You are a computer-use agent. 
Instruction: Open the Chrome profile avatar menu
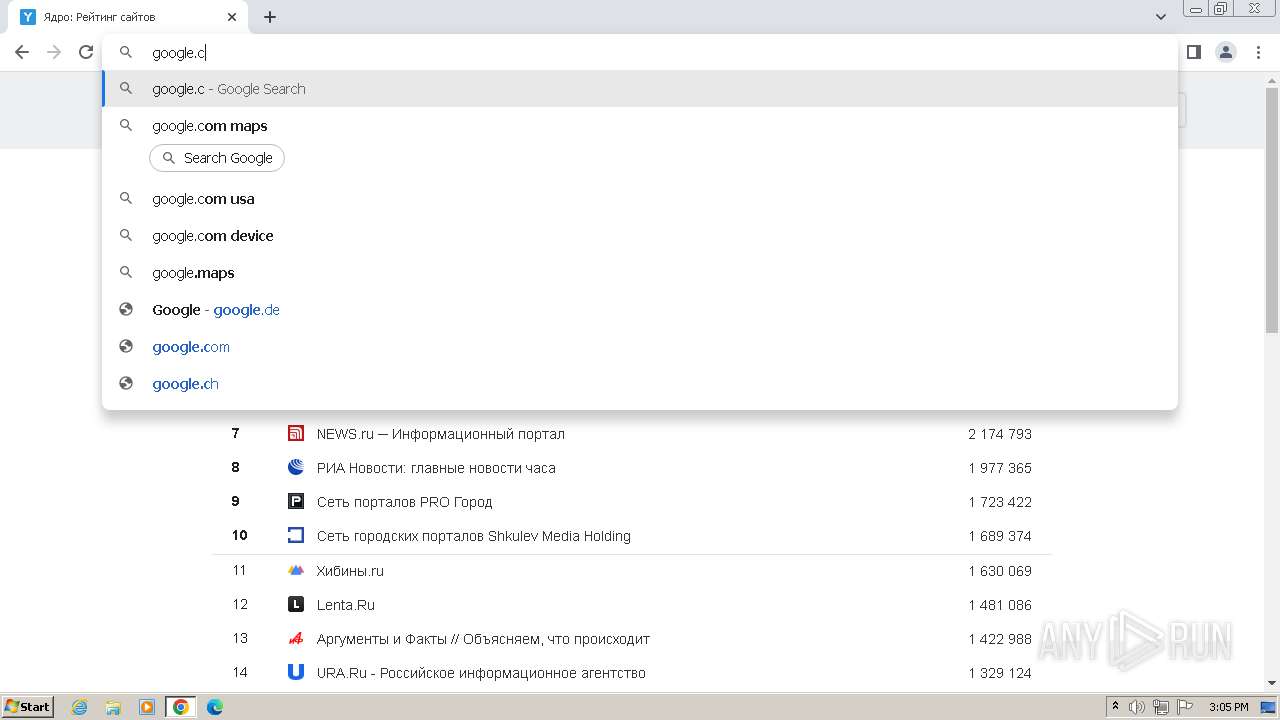coord(1226,52)
